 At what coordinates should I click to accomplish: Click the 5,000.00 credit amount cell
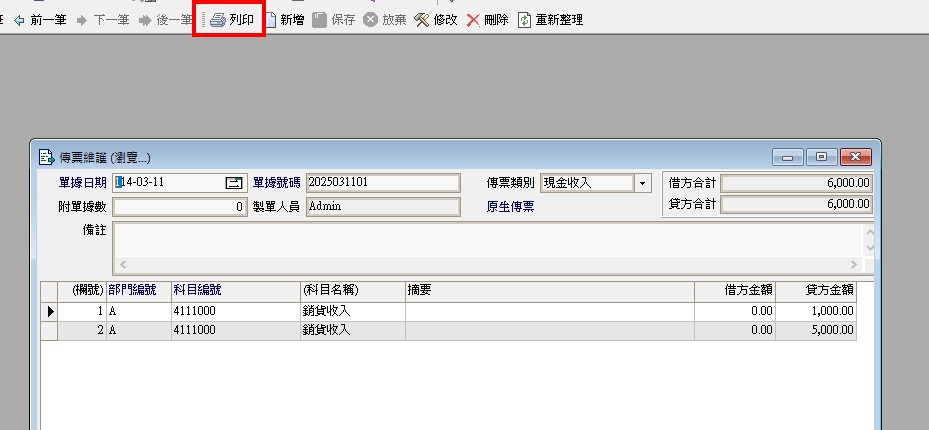pos(816,329)
